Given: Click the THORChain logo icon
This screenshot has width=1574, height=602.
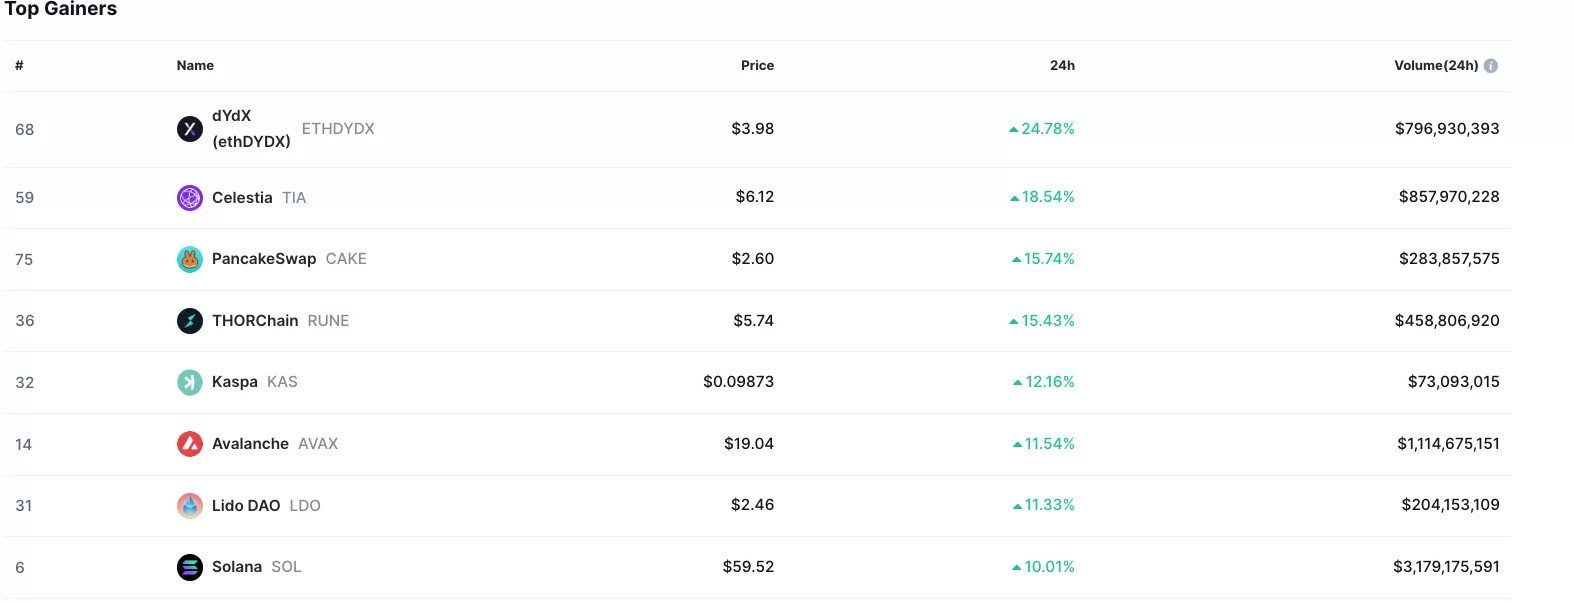Looking at the screenshot, I should (x=190, y=321).
